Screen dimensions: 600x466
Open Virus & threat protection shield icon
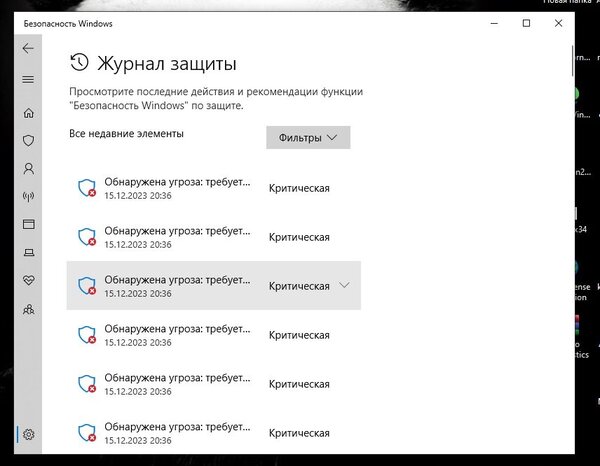[x=29, y=140]
